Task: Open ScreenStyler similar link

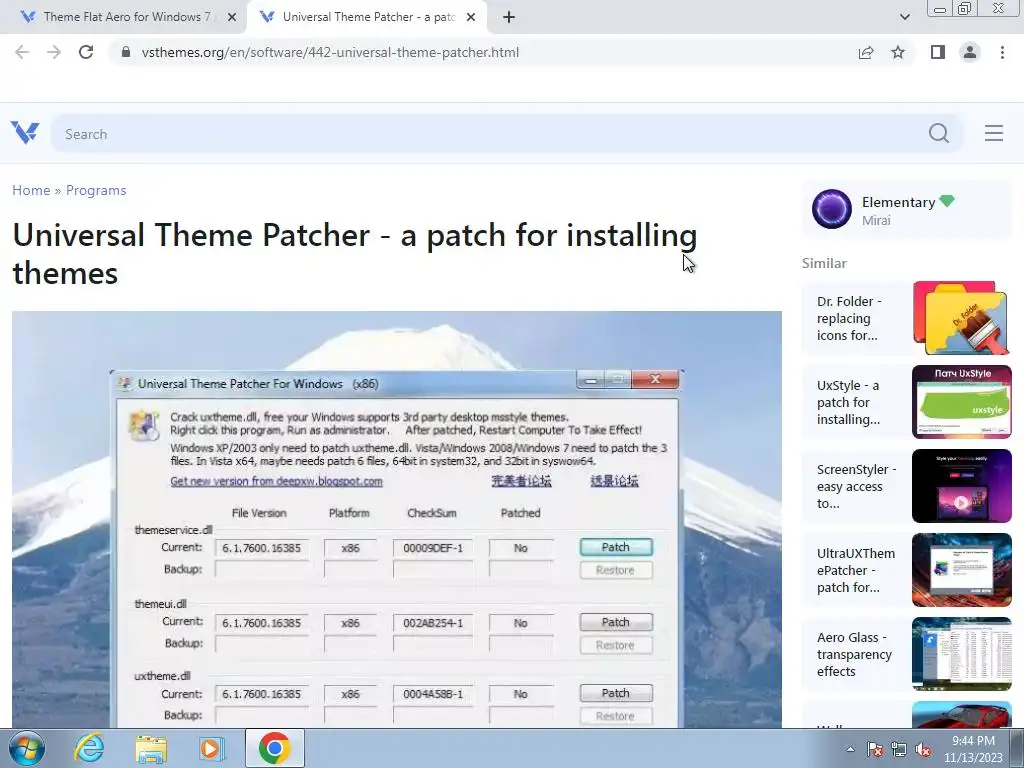Action: tap(856, 487)
